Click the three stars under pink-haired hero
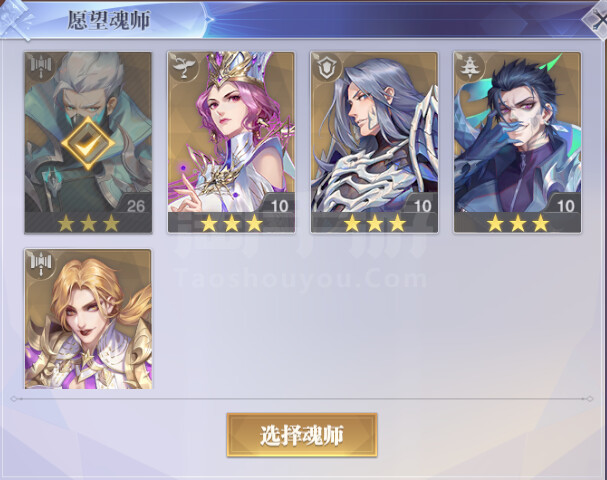 point(231,223)
